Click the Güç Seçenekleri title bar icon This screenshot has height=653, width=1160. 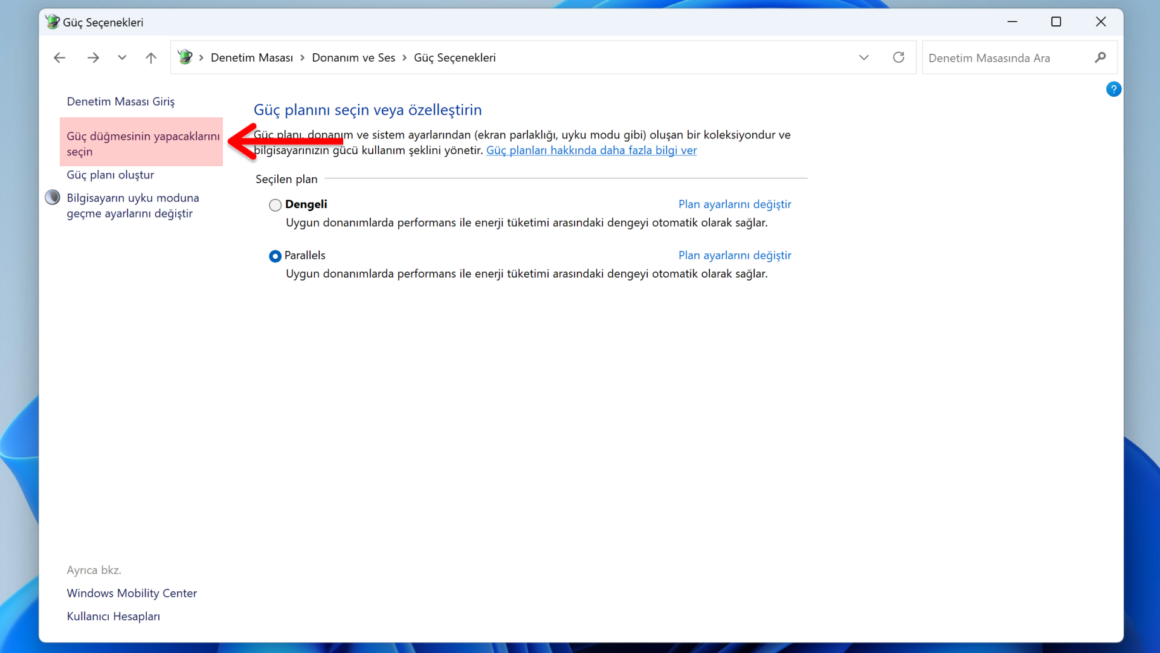click(x=52, y=21)
